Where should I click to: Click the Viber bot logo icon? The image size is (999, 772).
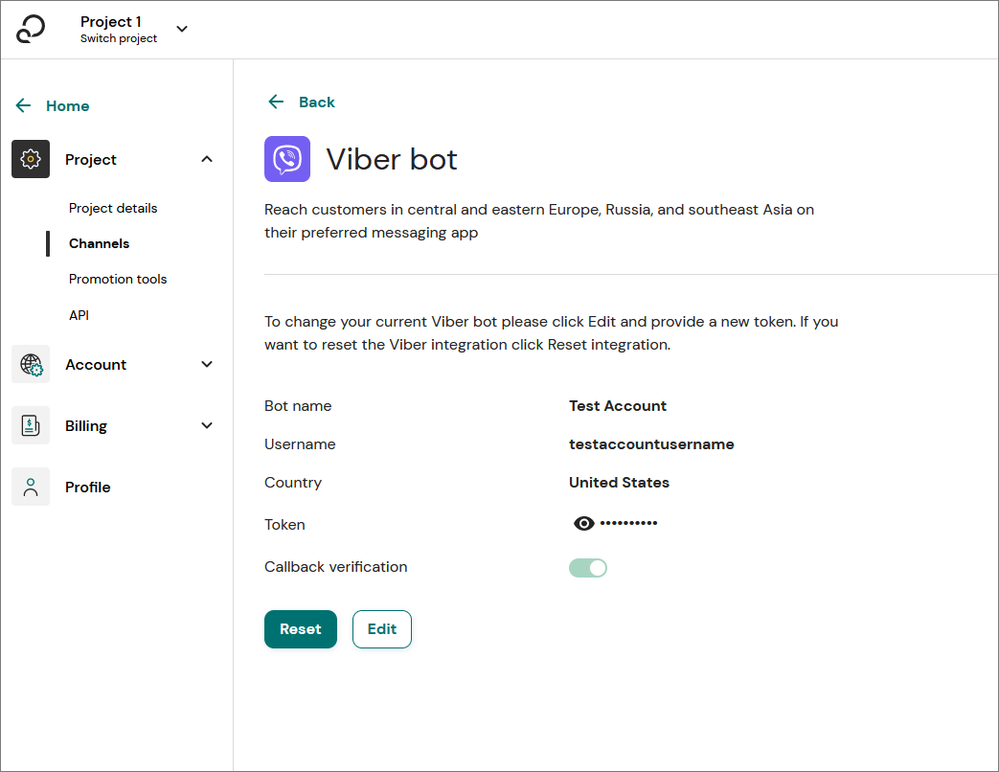(287, 159)
